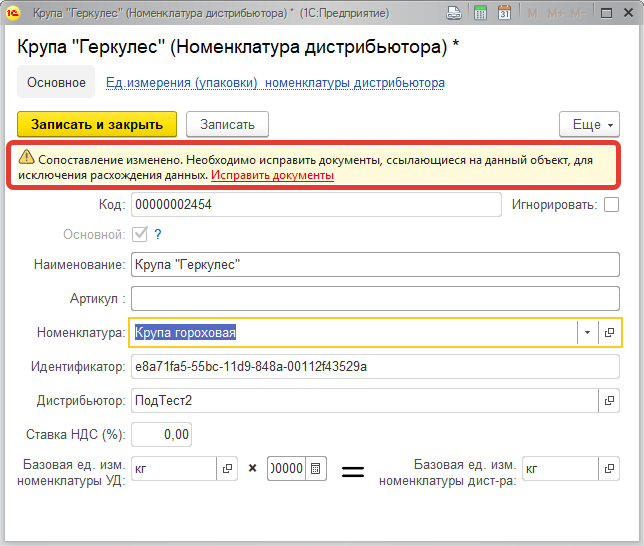Click the Записать button
This screenshot has width=644, height=546.
pyautogui.click(x=228, y=124)
